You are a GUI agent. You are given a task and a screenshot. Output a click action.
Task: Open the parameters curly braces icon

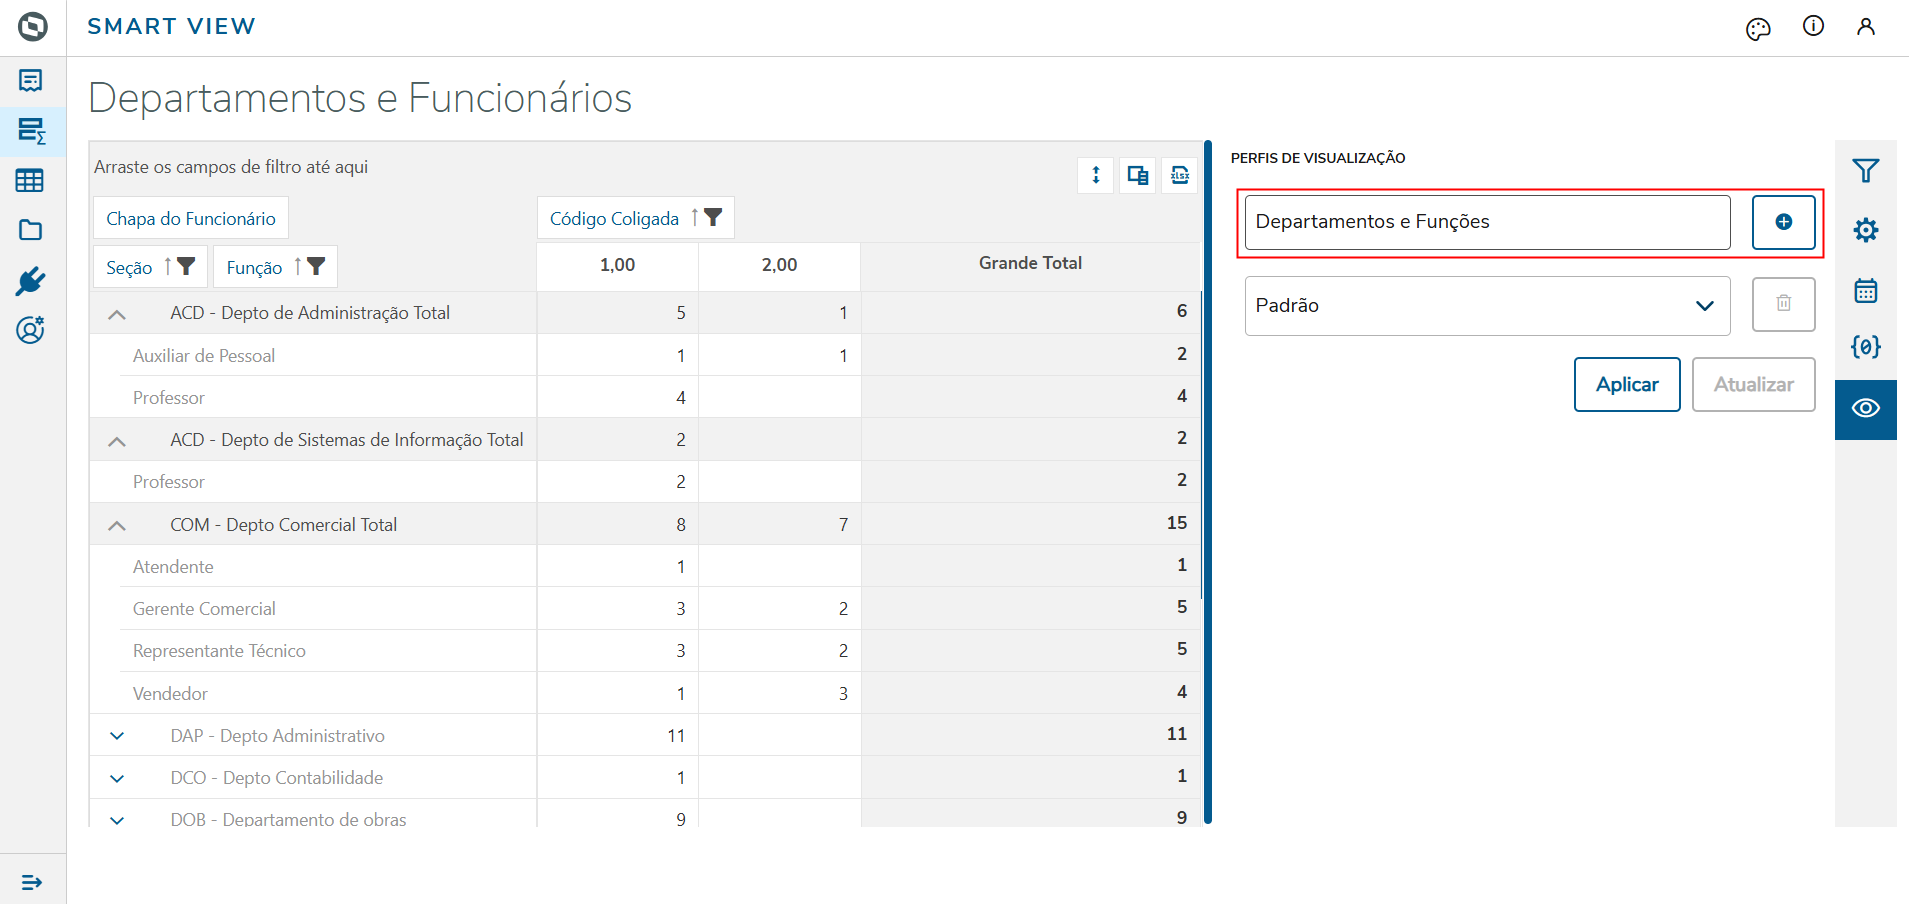(1865, 347)
